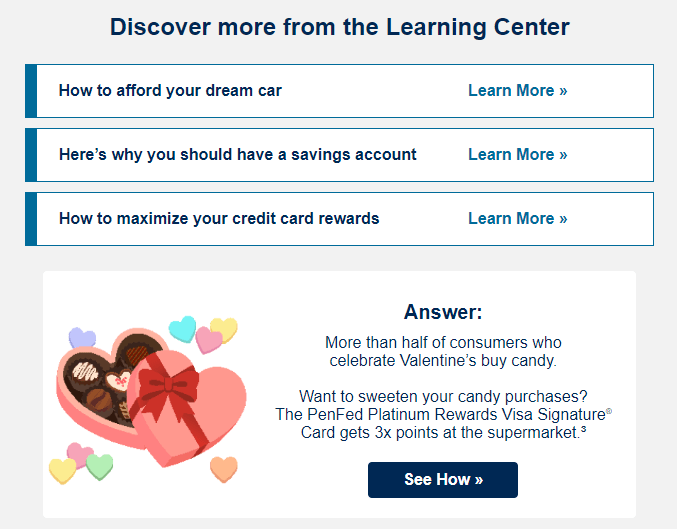Select the savings account article title
Viewport: 677px width, 529px height.
[238, 155]
